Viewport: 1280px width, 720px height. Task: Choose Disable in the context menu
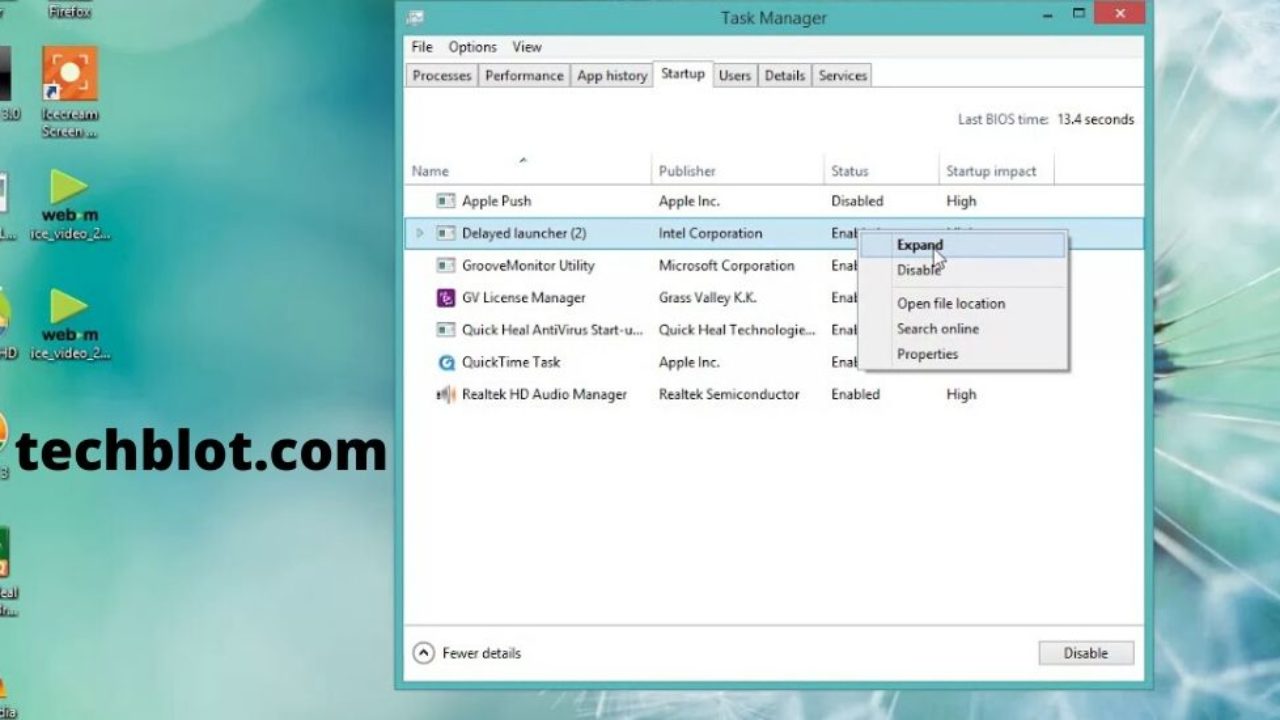pos(963,270)
